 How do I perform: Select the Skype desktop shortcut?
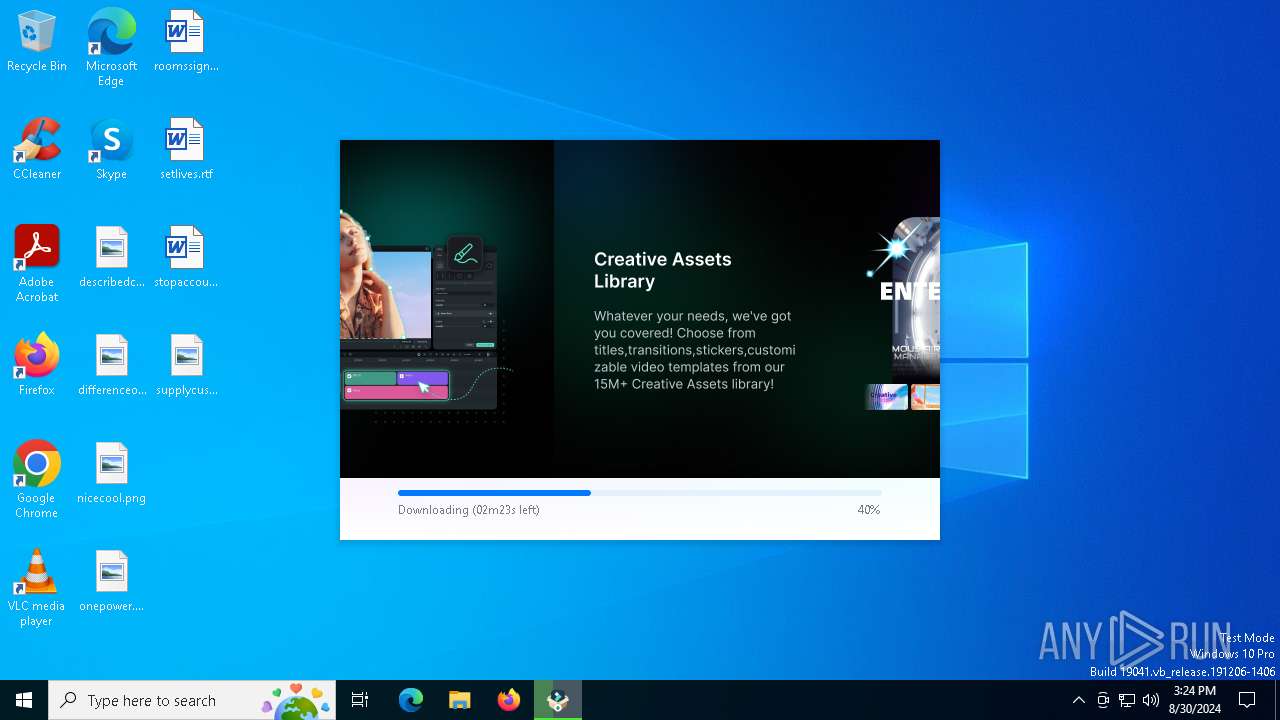click(x=111, y=150)
